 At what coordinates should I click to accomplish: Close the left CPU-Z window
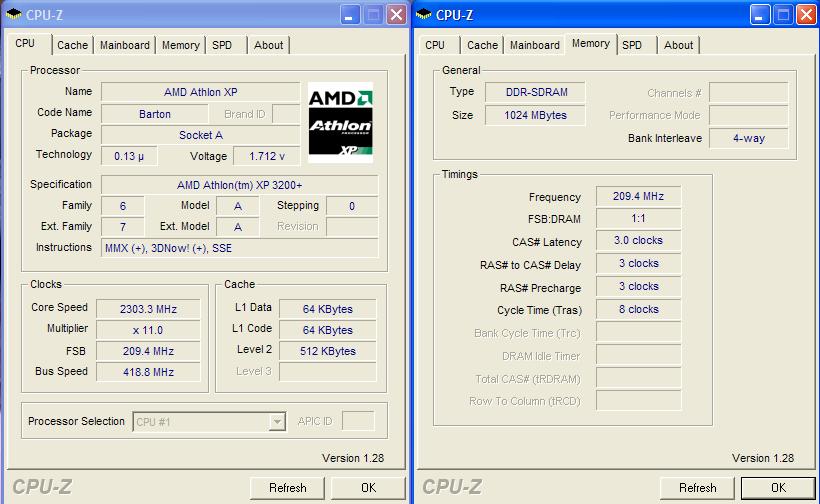point(396,15)
